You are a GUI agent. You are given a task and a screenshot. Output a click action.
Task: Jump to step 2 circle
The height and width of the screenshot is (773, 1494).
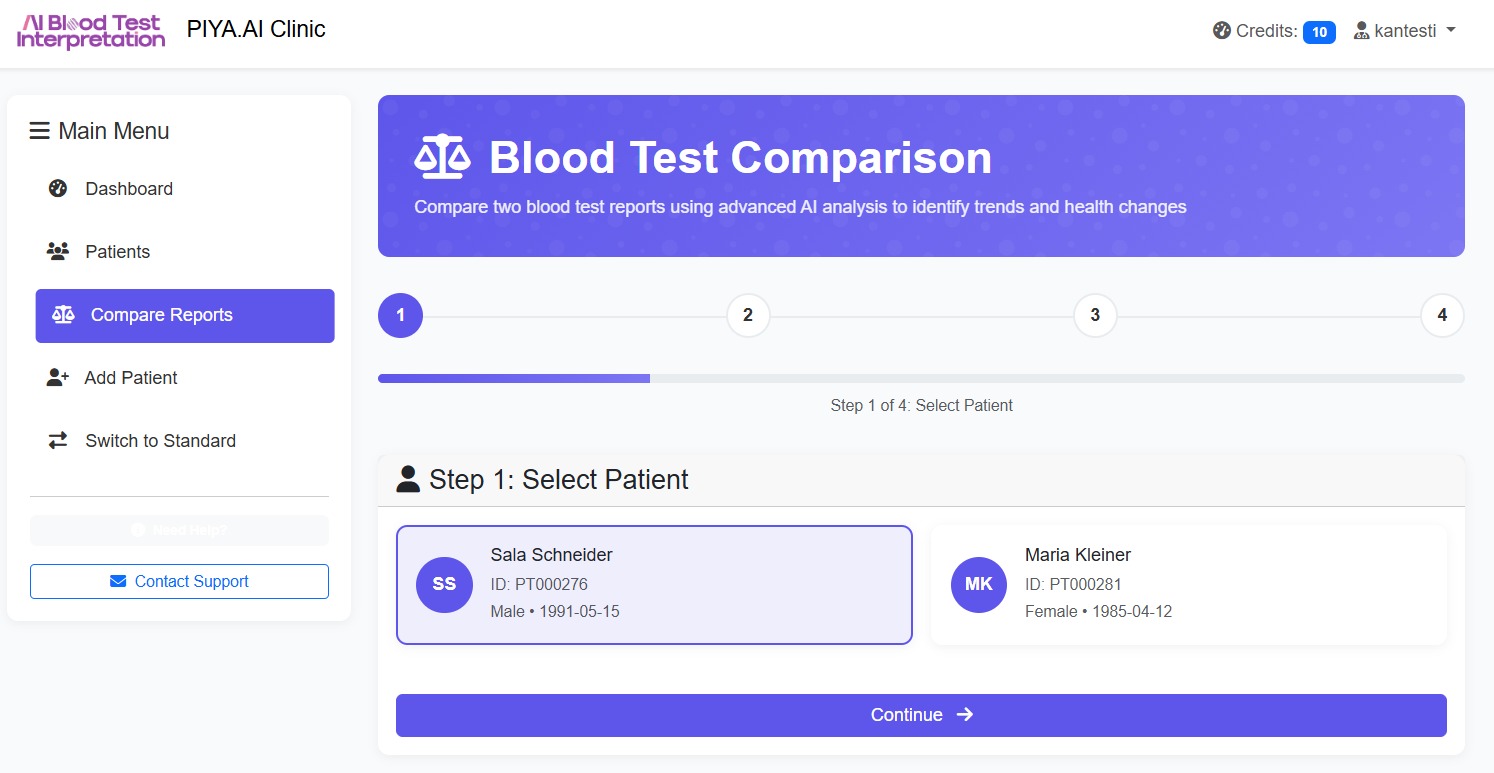pyautogui.click(x=748, y=316)
